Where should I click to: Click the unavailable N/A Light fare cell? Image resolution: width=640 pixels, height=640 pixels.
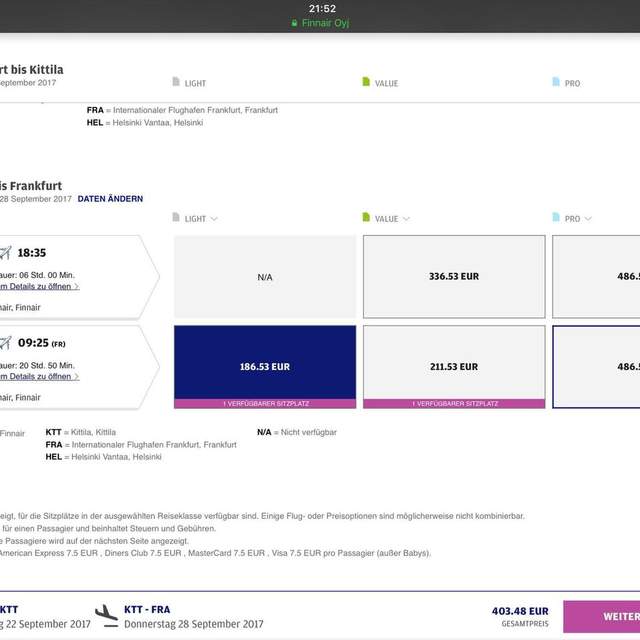(265, 277)
